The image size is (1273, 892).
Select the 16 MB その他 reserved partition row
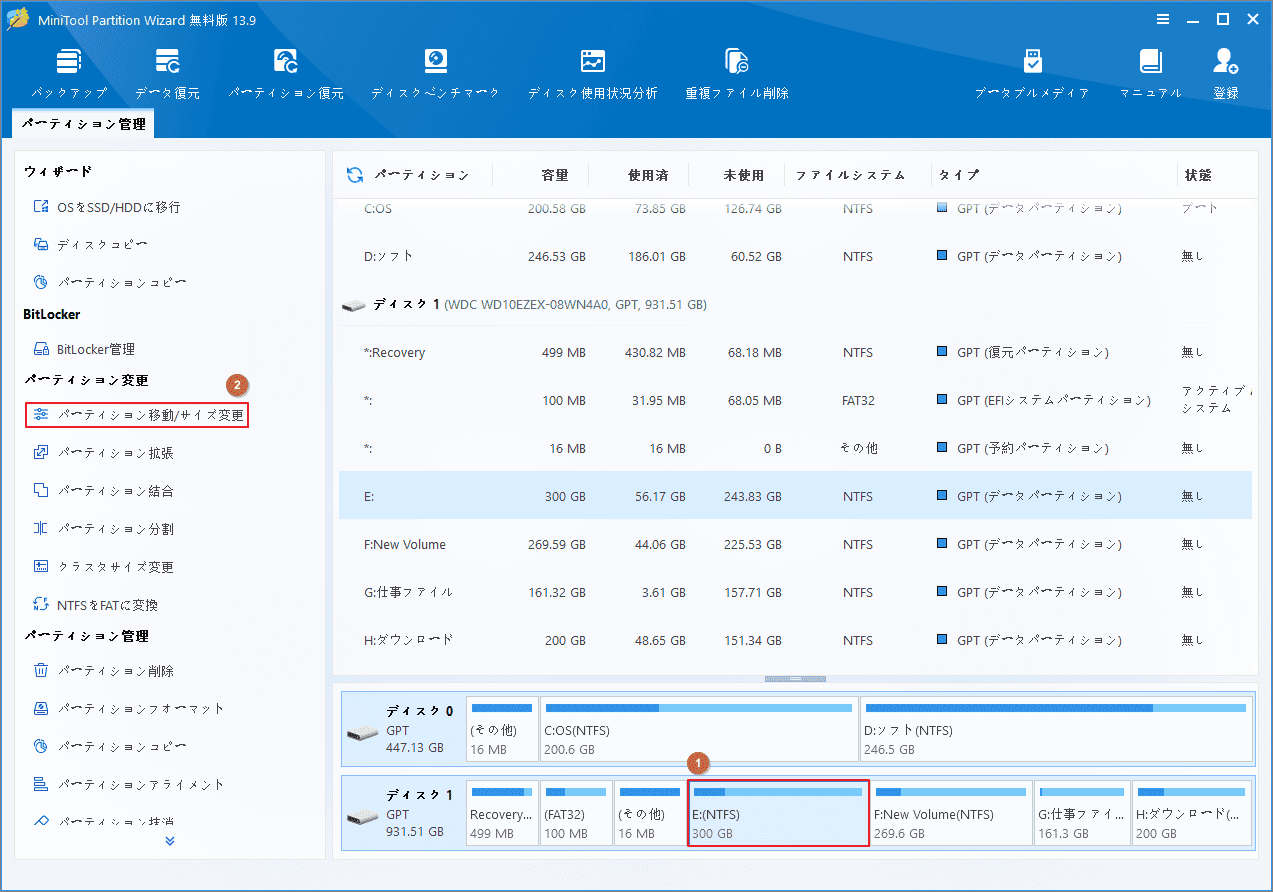point(795,448)
